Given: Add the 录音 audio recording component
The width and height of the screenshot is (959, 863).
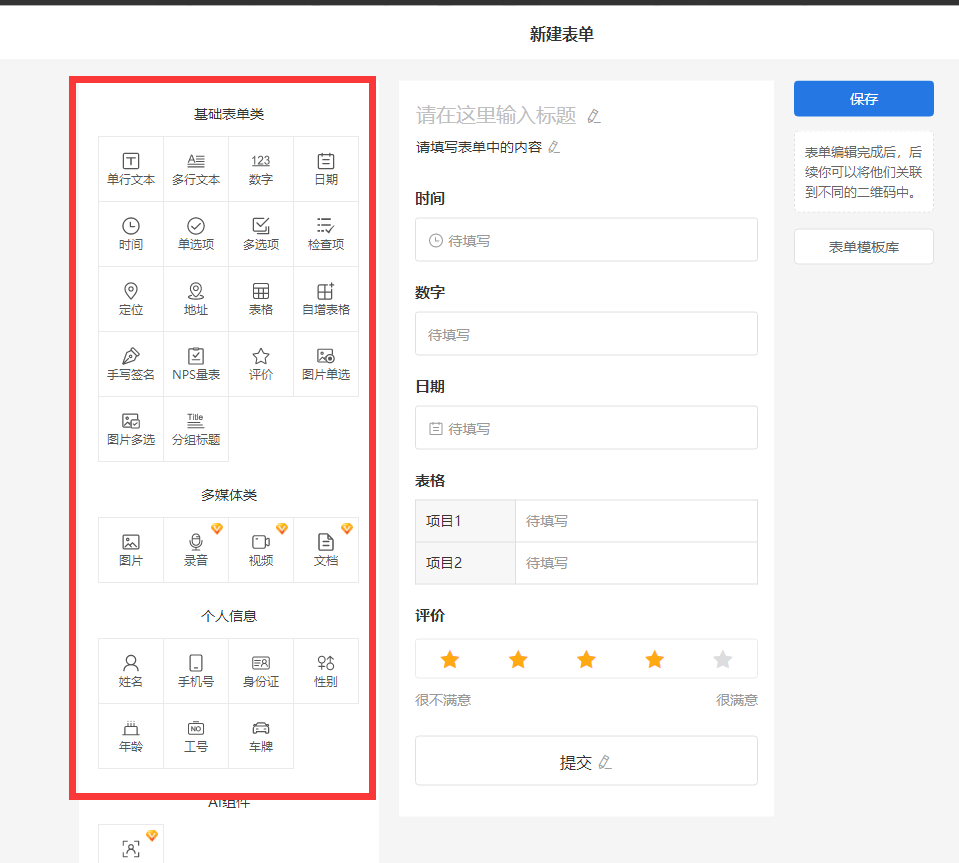Looking at the screenshot, I should coord(196,550).
